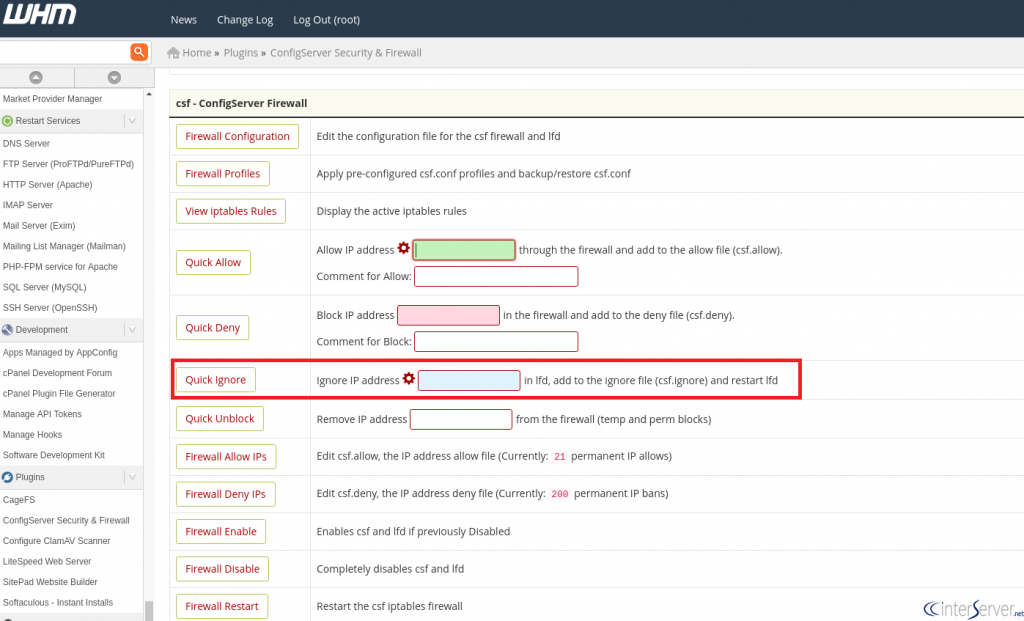
Task: Click the Plugins section icon
Action: pos(7,477)
